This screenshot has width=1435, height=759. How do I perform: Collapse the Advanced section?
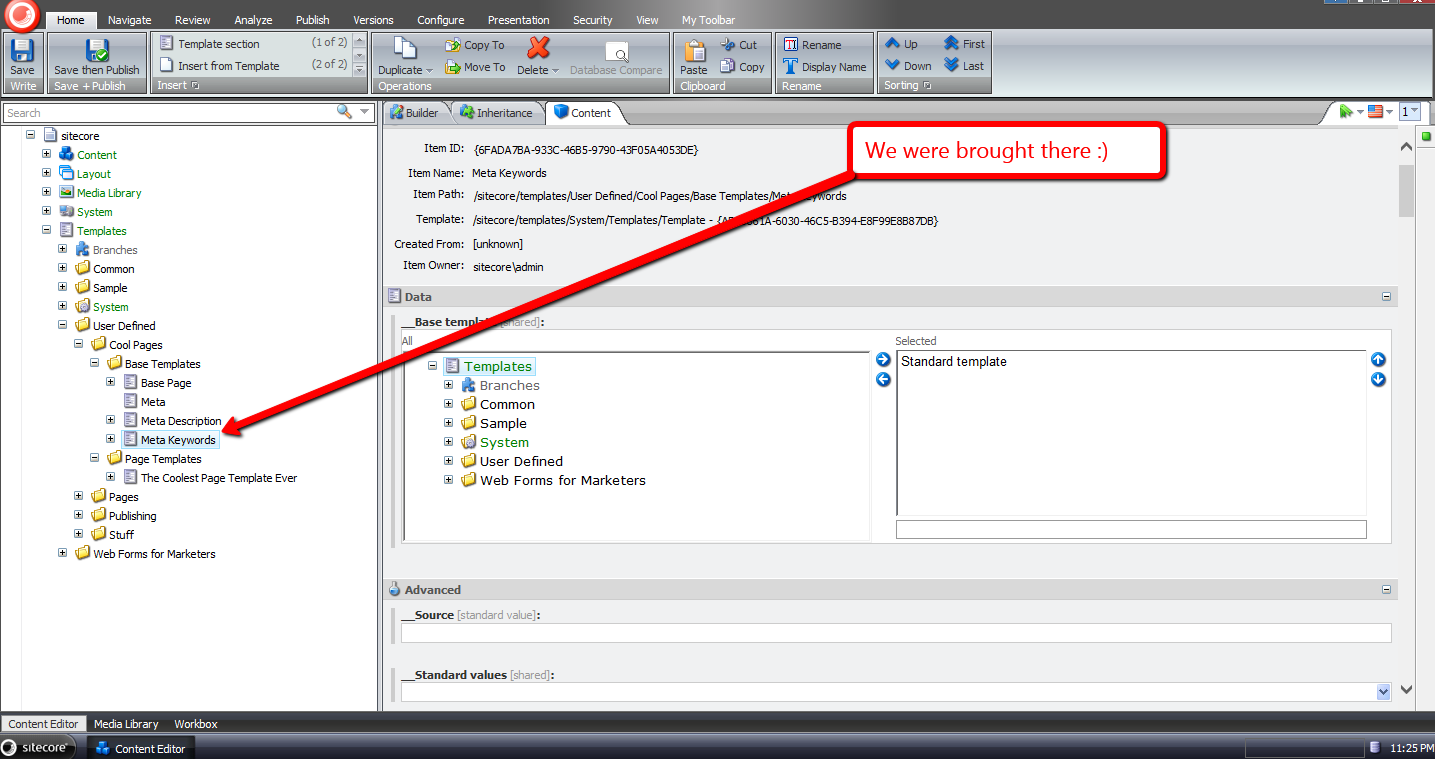(x=1386, y=590)
